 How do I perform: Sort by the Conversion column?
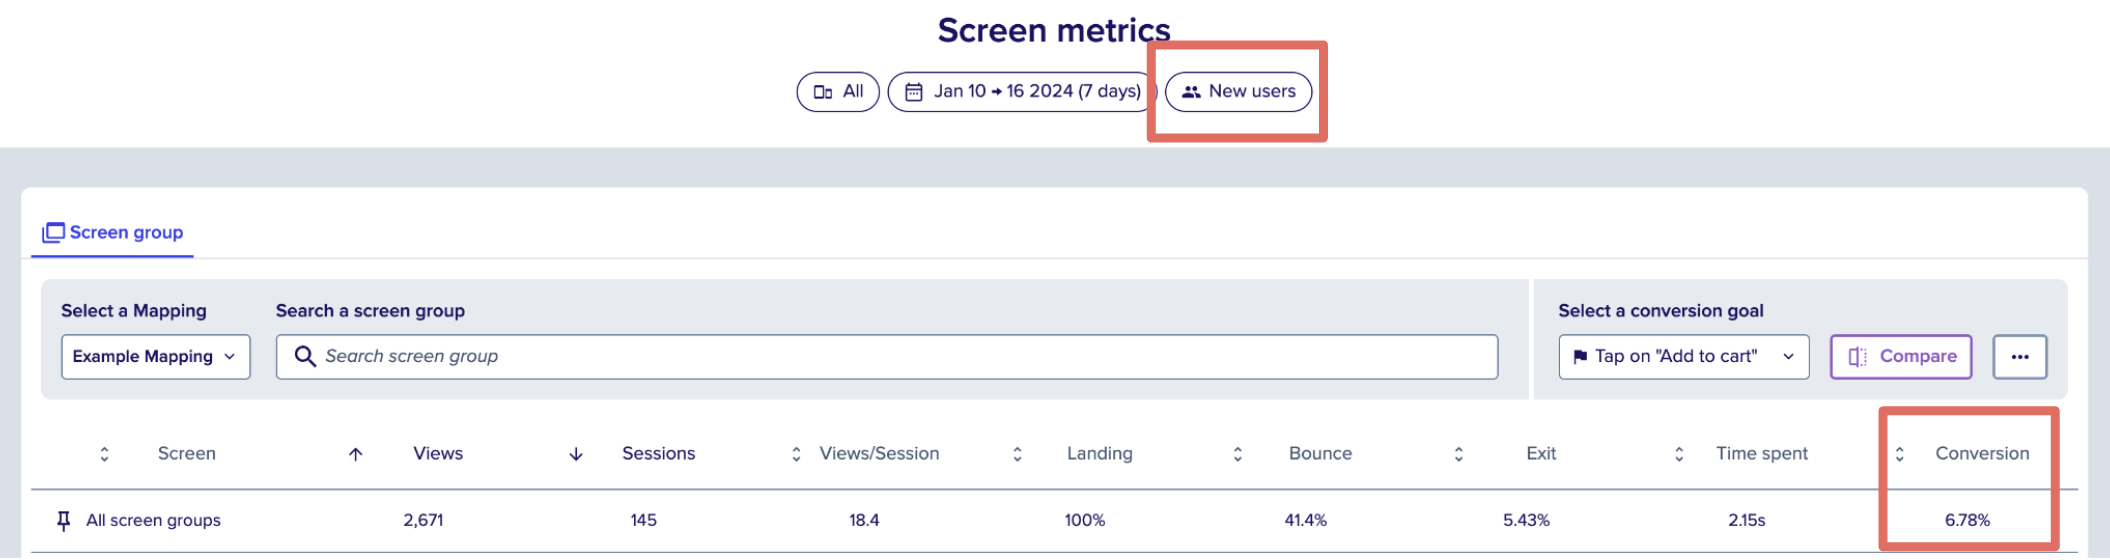pyautogui.click(x=1899, y=454)
